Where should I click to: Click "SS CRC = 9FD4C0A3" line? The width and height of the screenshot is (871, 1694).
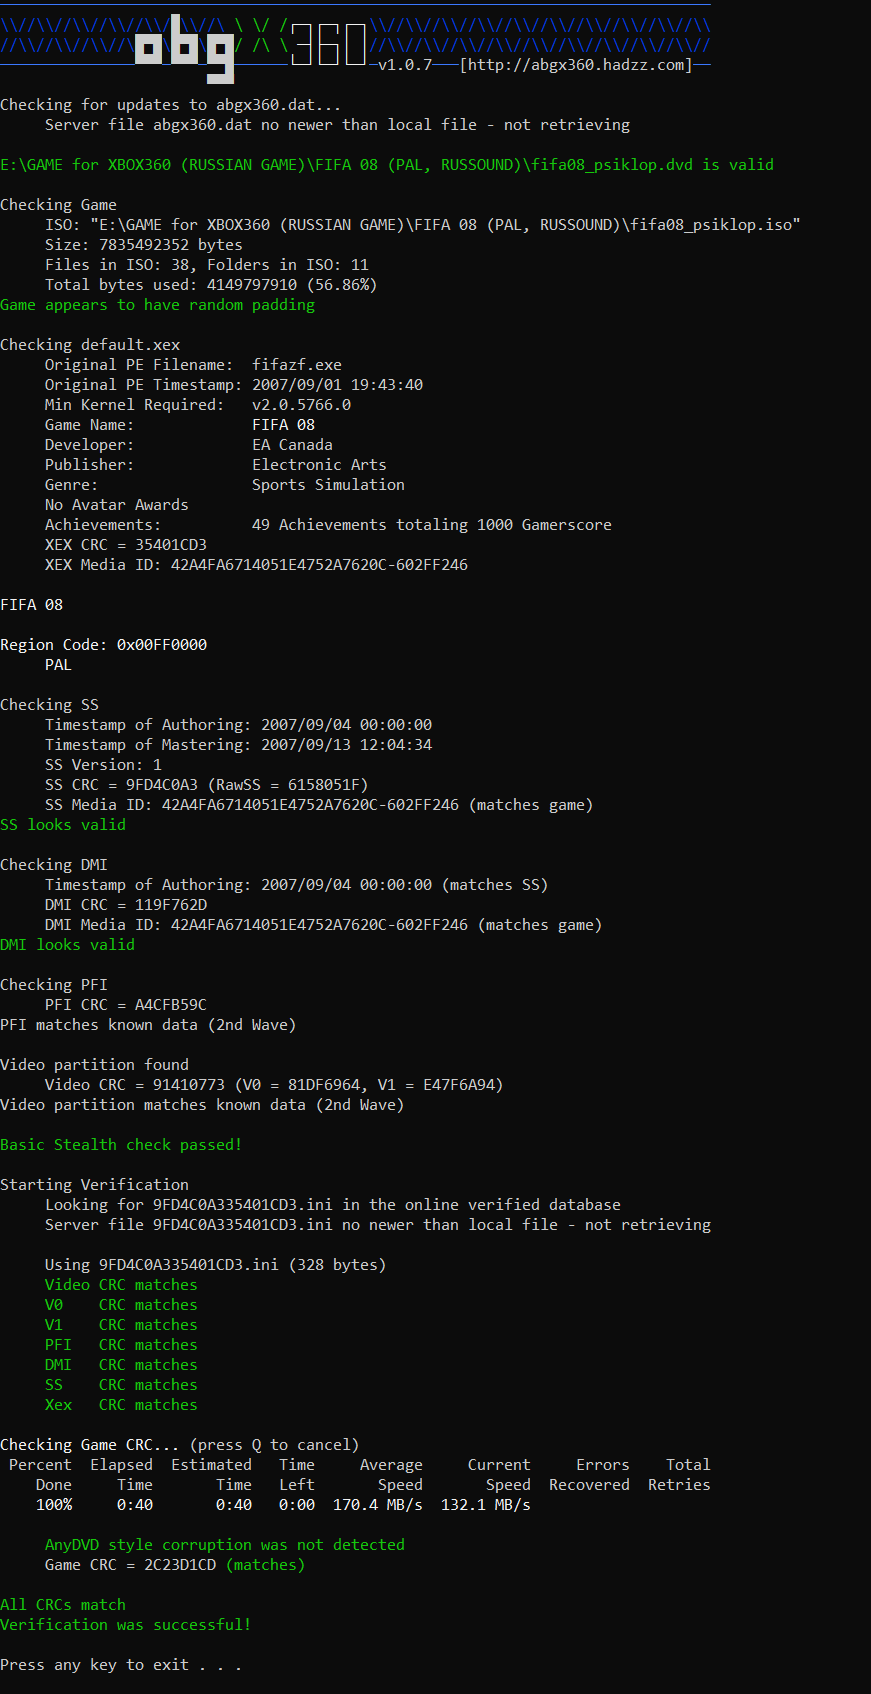(207, 785)
